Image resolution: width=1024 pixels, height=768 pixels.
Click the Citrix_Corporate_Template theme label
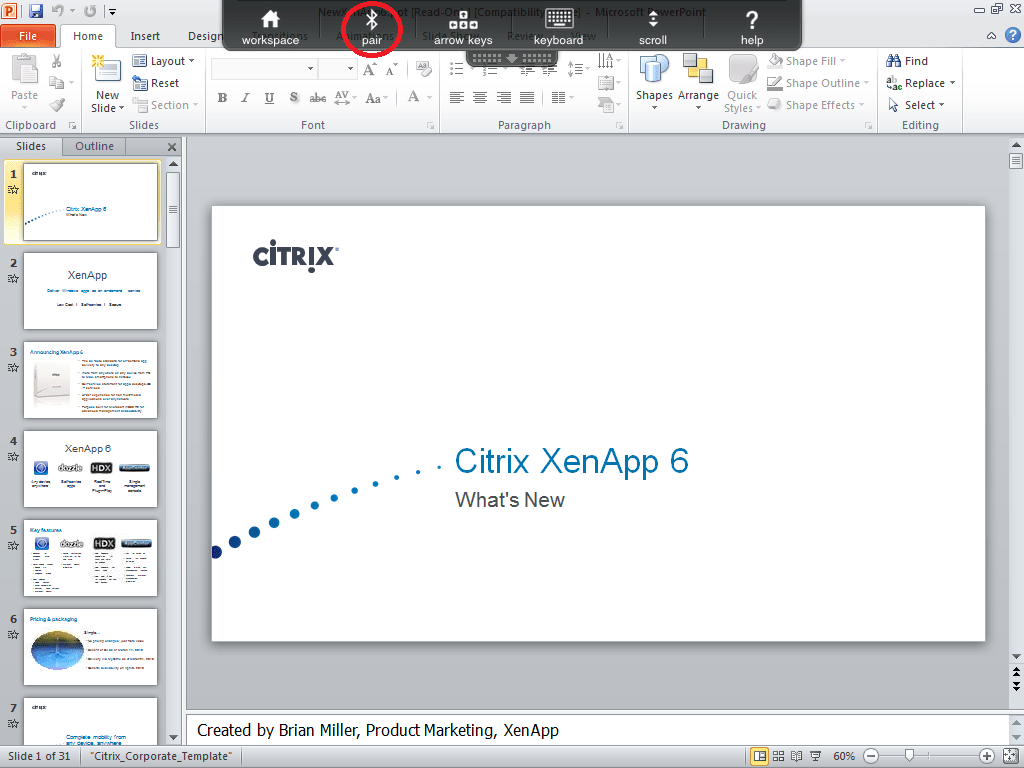click(161, 756)
